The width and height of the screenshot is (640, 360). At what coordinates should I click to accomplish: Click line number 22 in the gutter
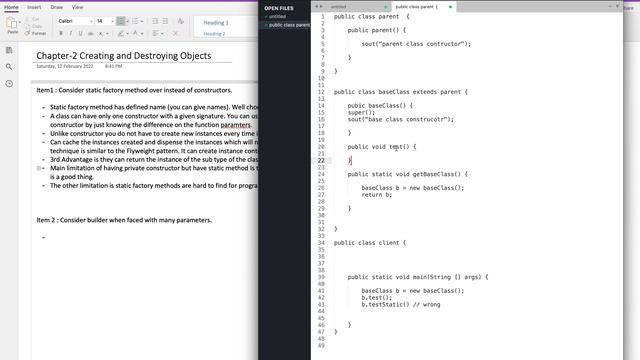coord(321,160)
